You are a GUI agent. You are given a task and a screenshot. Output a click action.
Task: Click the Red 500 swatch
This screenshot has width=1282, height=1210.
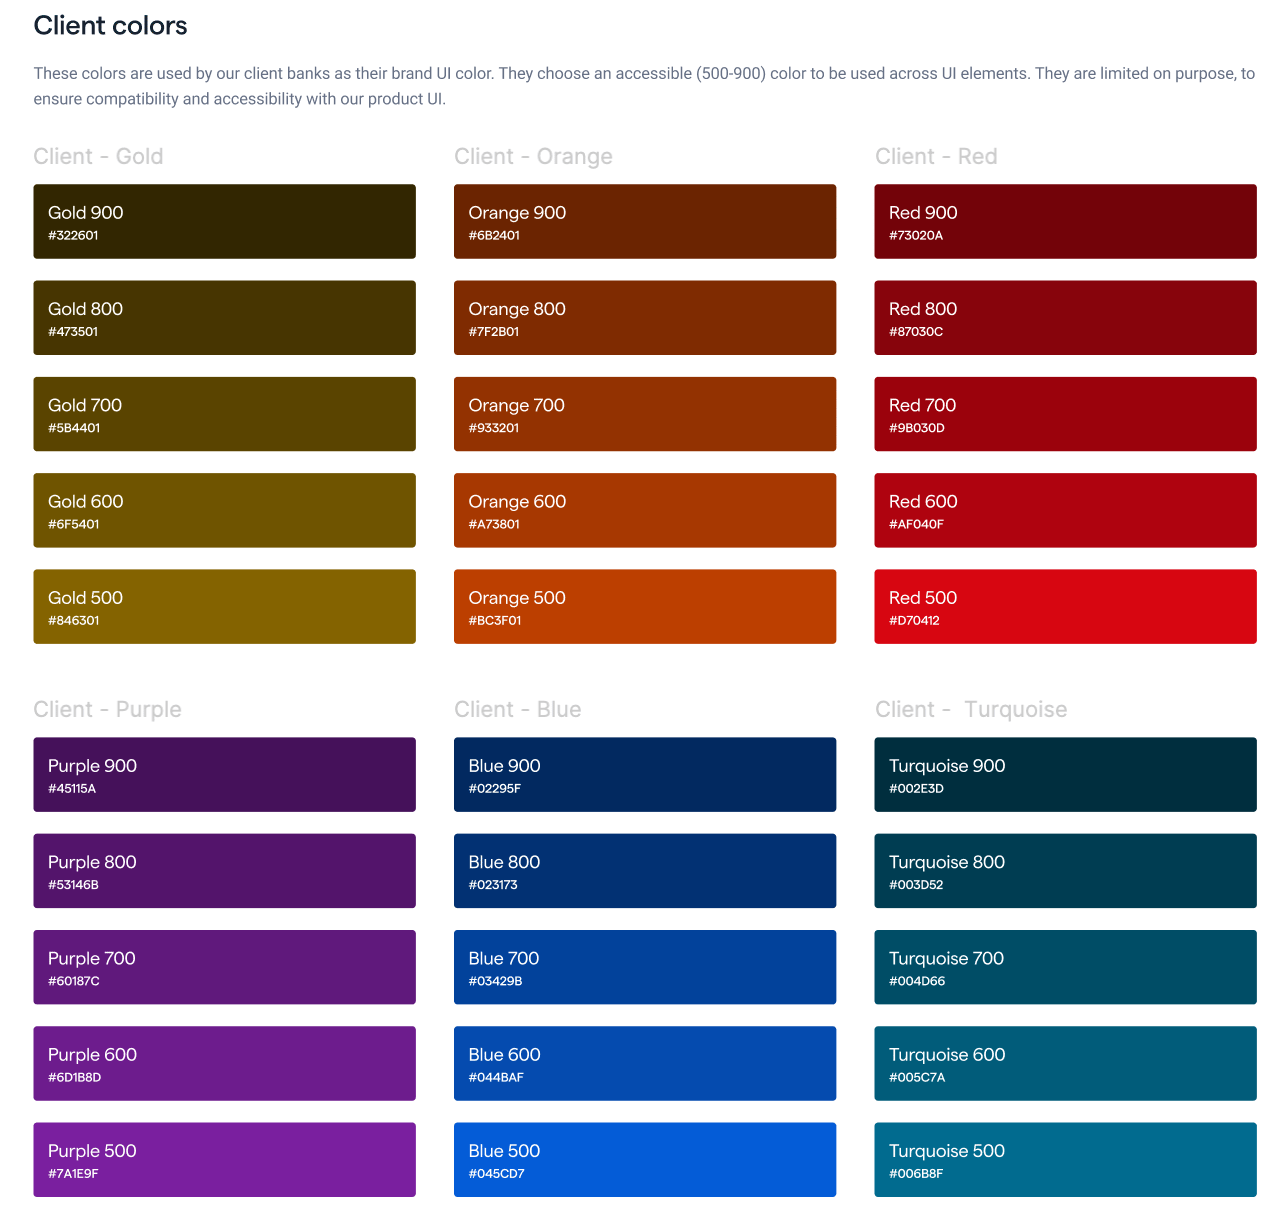pos(1065,606)
